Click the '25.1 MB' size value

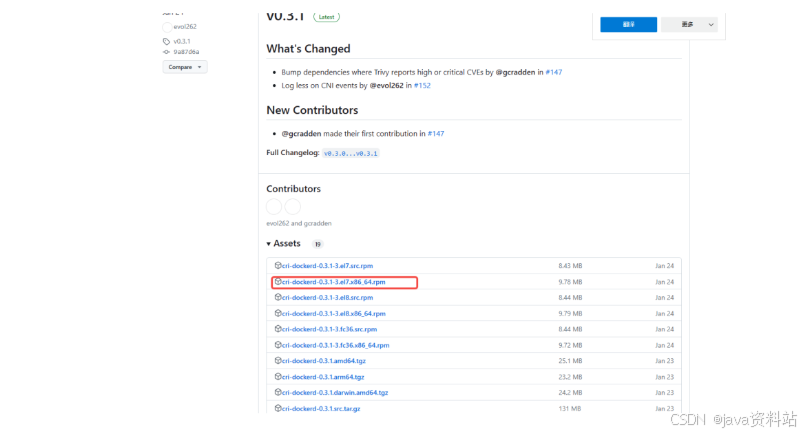(570, 361)
